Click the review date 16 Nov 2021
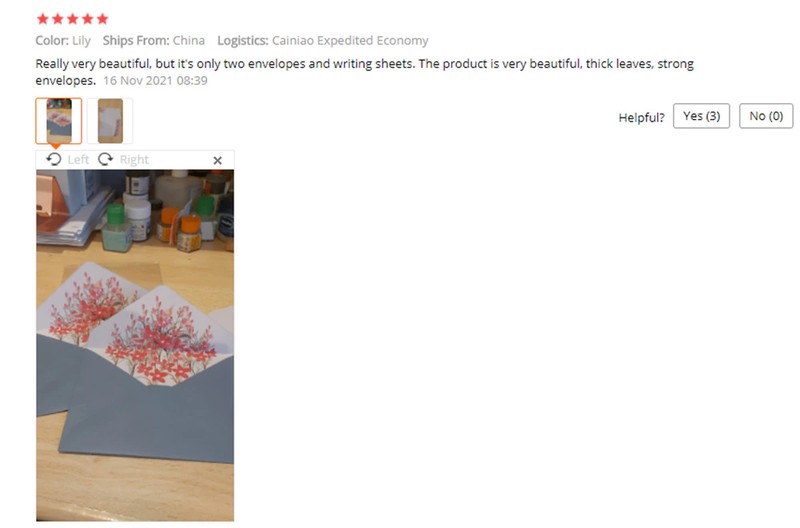 coord(155,81)
